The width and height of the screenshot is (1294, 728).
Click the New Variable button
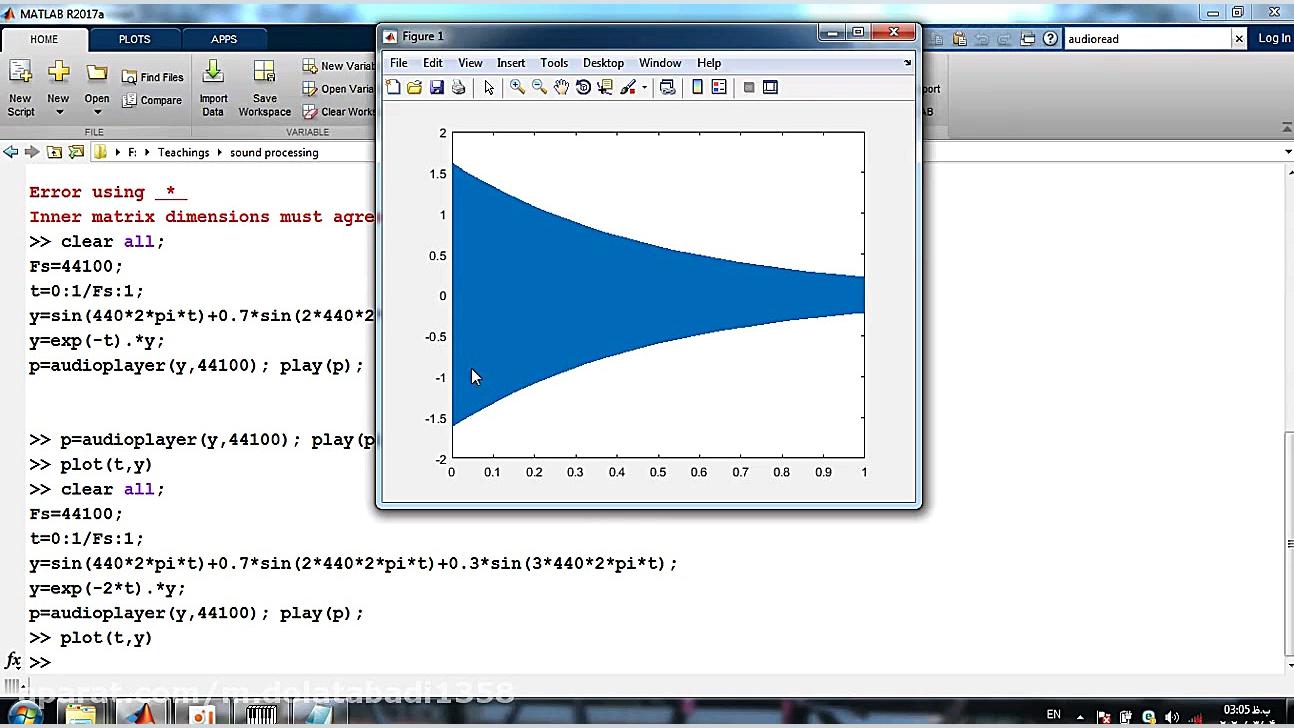[x=339, y=66]
